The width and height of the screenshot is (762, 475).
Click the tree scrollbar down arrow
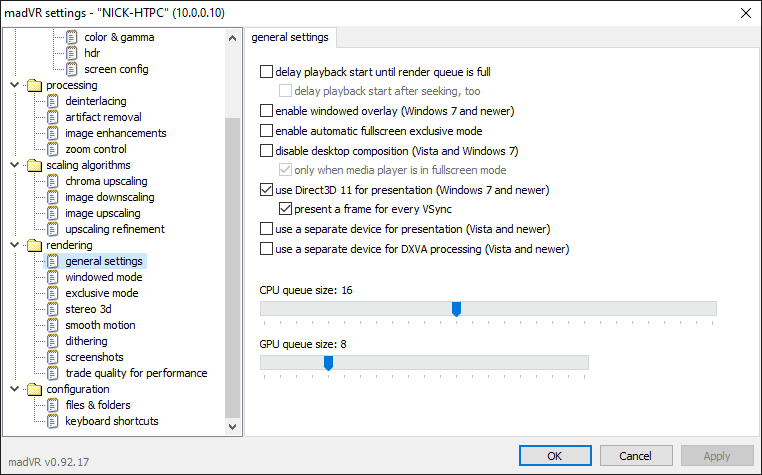pos(233,427)
